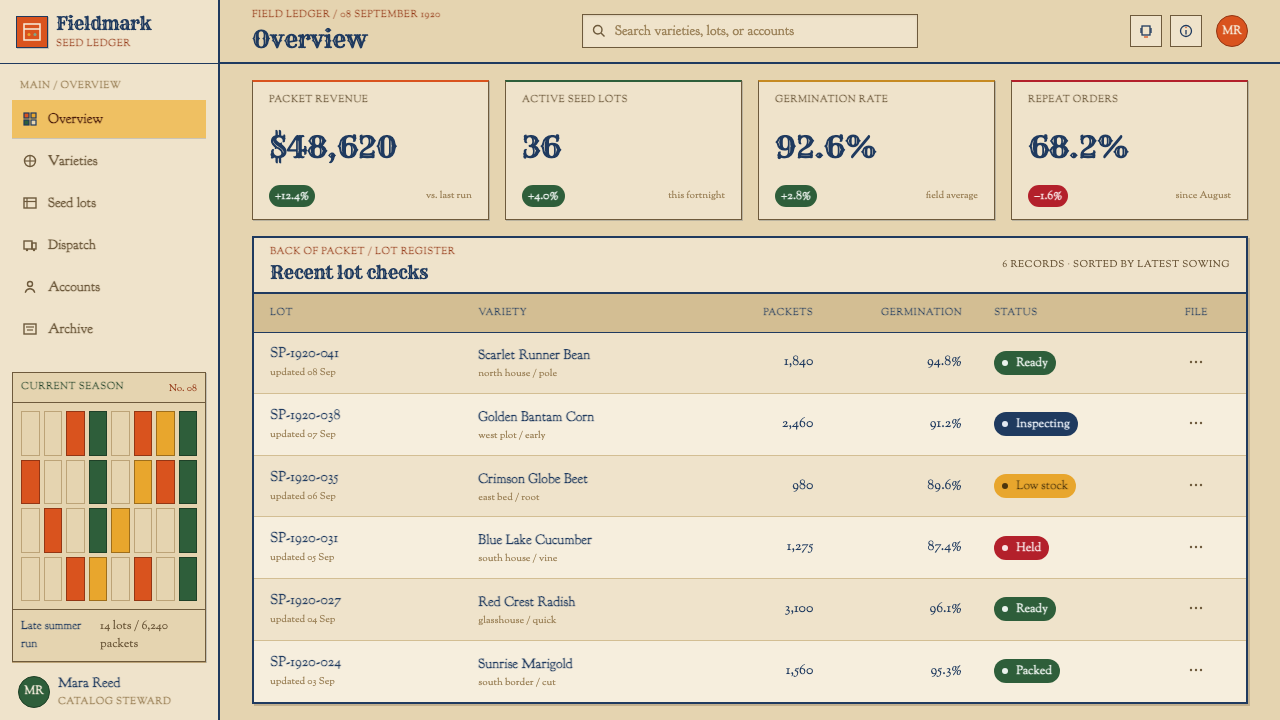Open file menu for Blue Lake Cucumber
1280x720 pixels.
coord(1196,547)
